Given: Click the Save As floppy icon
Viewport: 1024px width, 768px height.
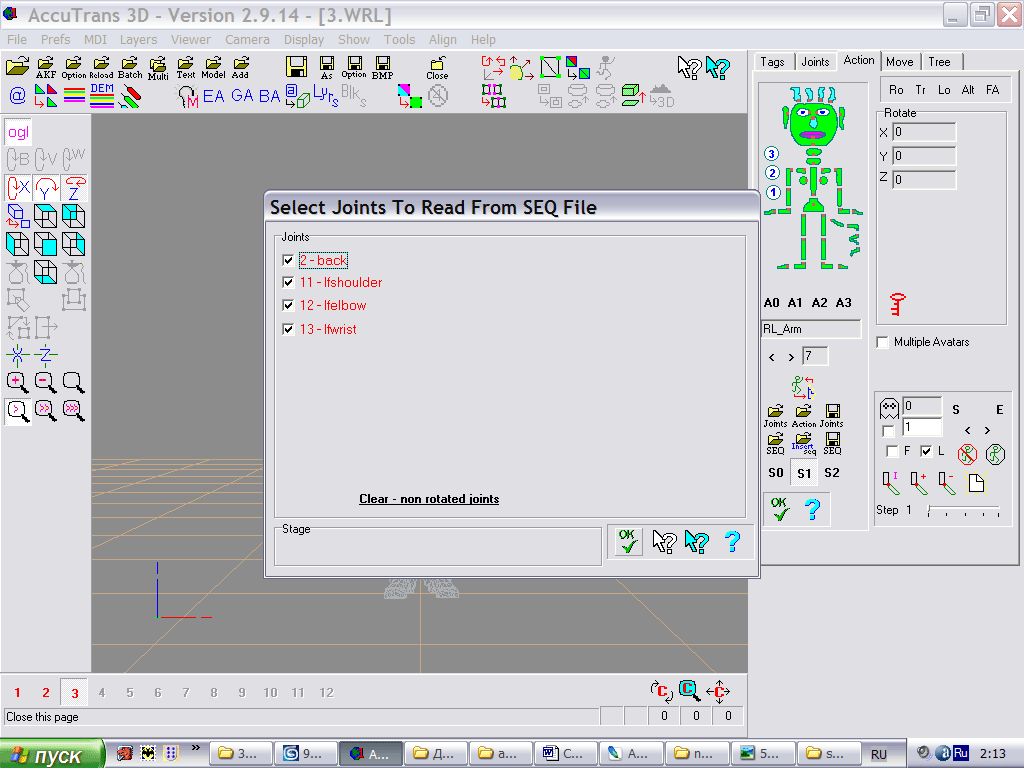Looking at the screenshot, I should (x=327, y=67).
